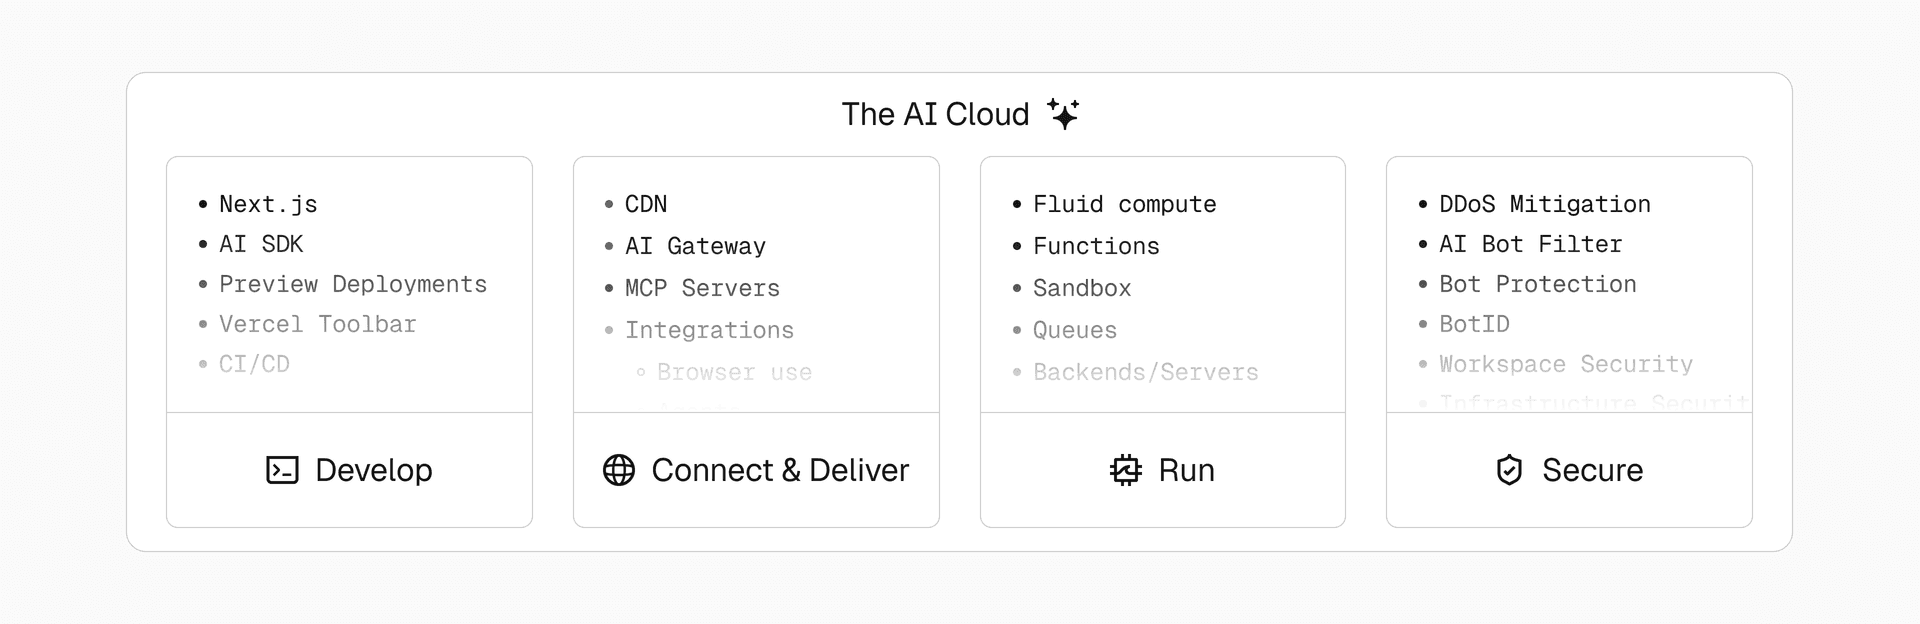
Task: Open the Develop category label
Action: (x=373, y=470)
